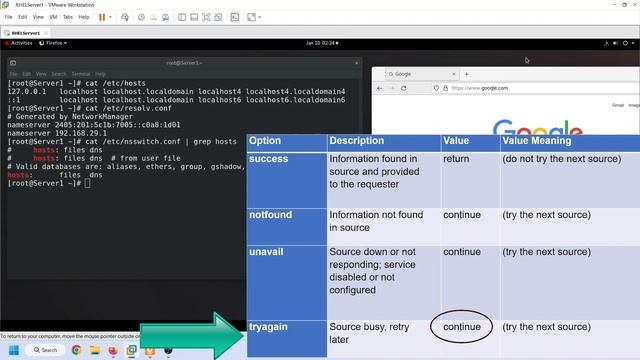Click '# Generated by NetworkManager' terminal line
The width and height of the screenshot is (640, 360).
(x=70, y=116)
